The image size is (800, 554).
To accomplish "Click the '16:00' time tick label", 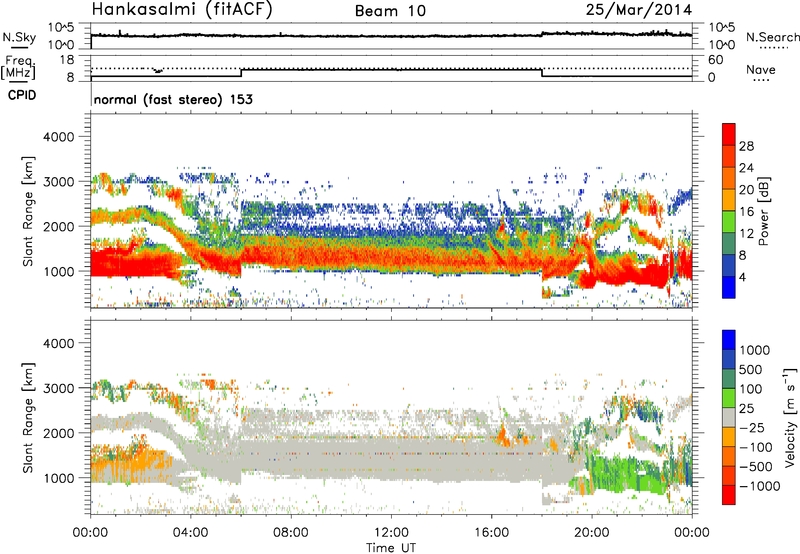I will pyautogui.click(x=491, y=533).
